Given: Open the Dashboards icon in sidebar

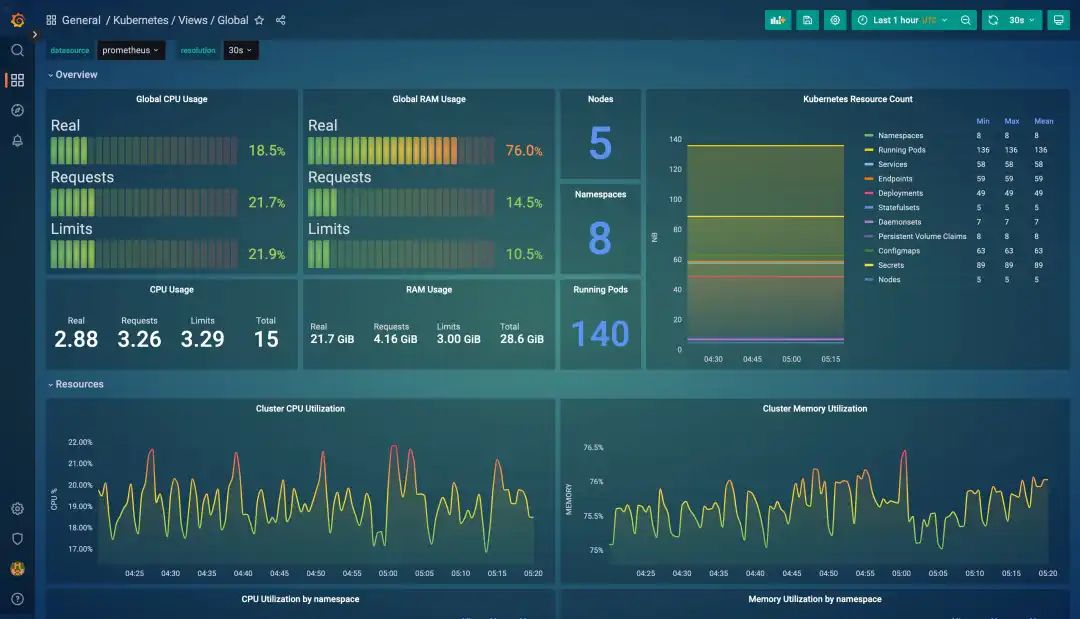Looking at the screenshot, I should click(x=17, y=81).
